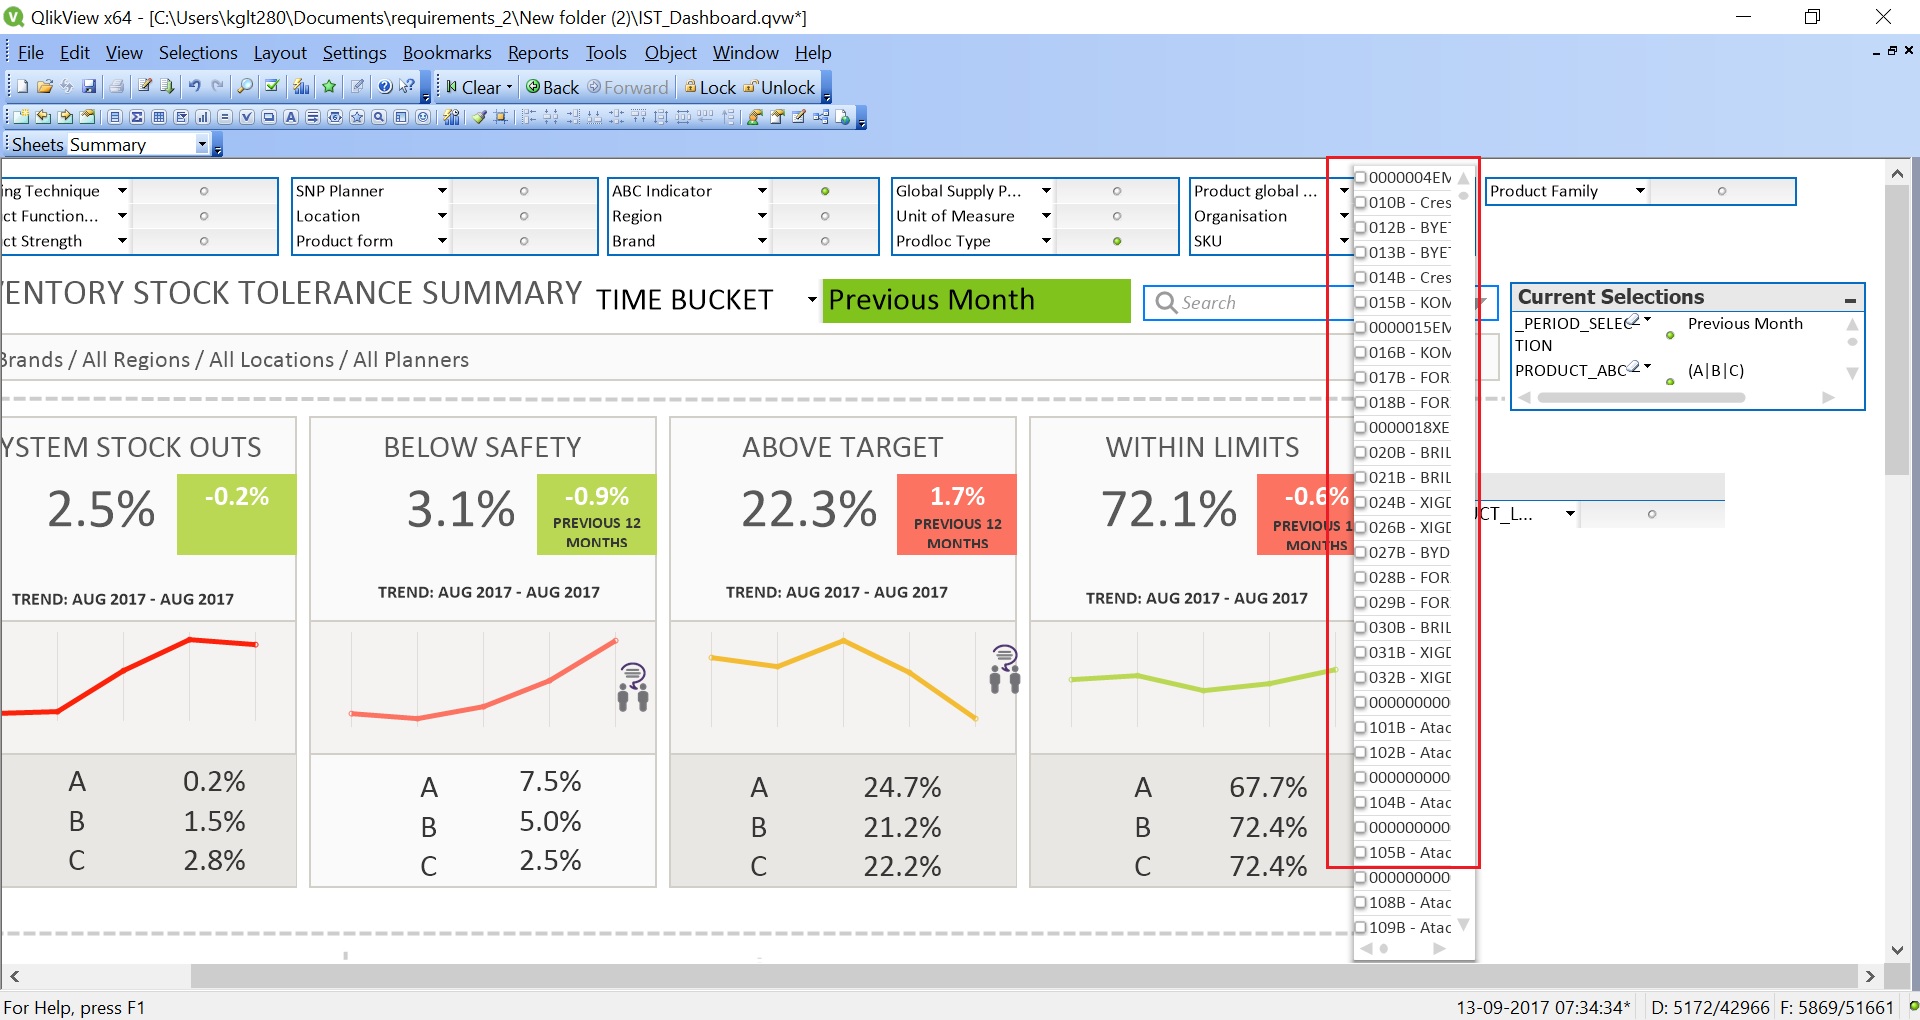Expand the Unit of Measure dropdown

pyautogui.click(x=1046, y=215)
